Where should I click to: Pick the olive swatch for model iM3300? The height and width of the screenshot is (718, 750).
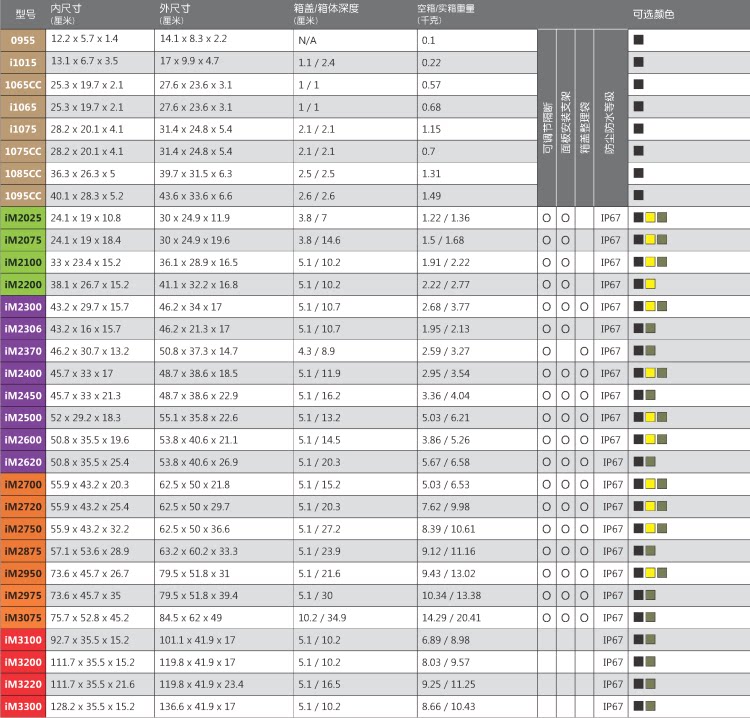tap(650, 707)
